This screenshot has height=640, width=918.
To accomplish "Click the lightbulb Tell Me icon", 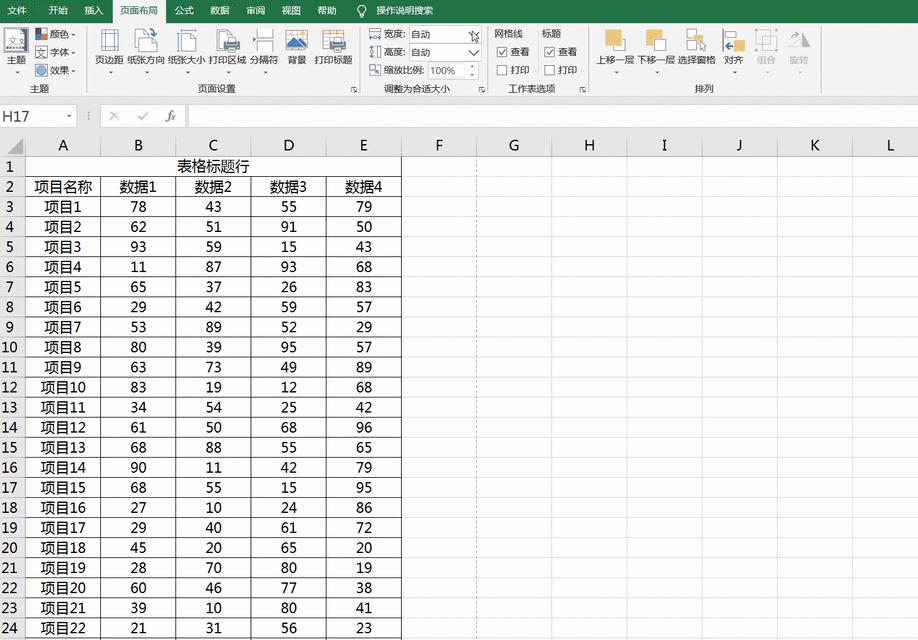I will click(x=362, y=11).
